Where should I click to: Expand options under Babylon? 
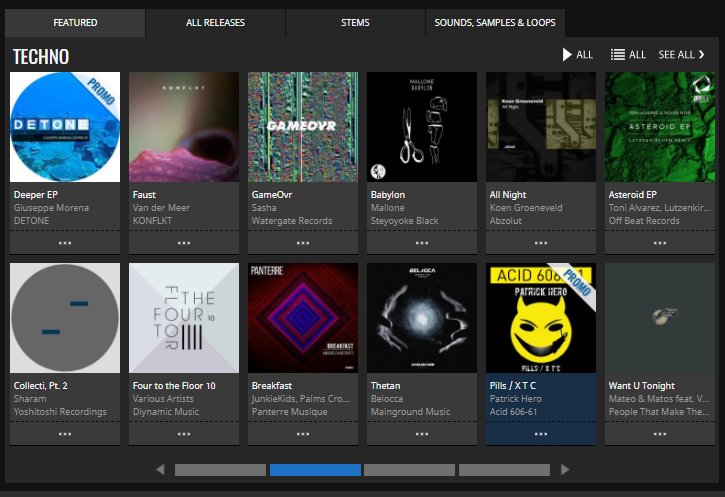422,243
